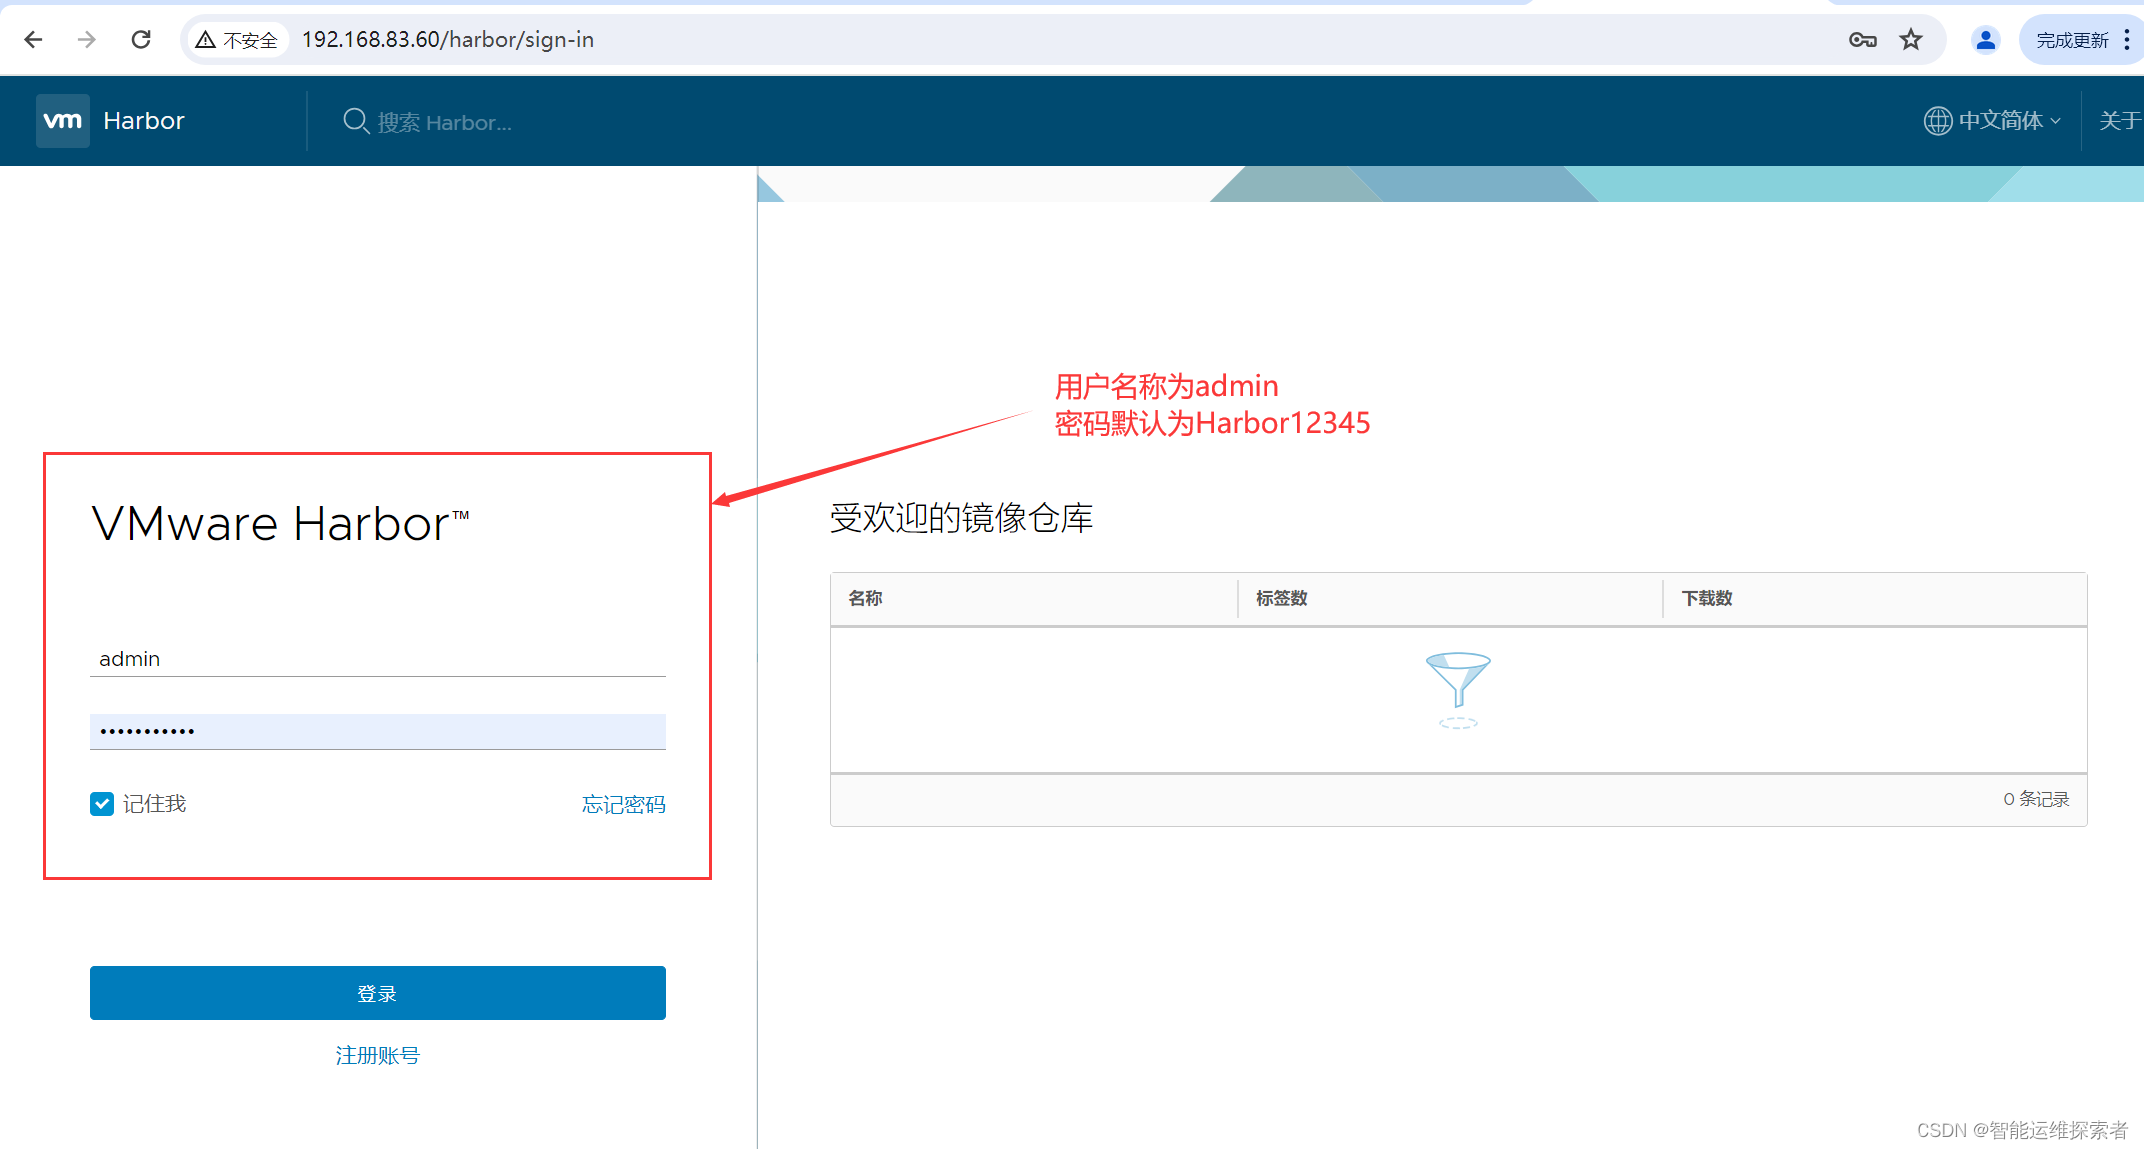Open the Chrome three-dot menu
Image resolution: width=2144 pixels, height=1149 pixels.
[2127, 40]
